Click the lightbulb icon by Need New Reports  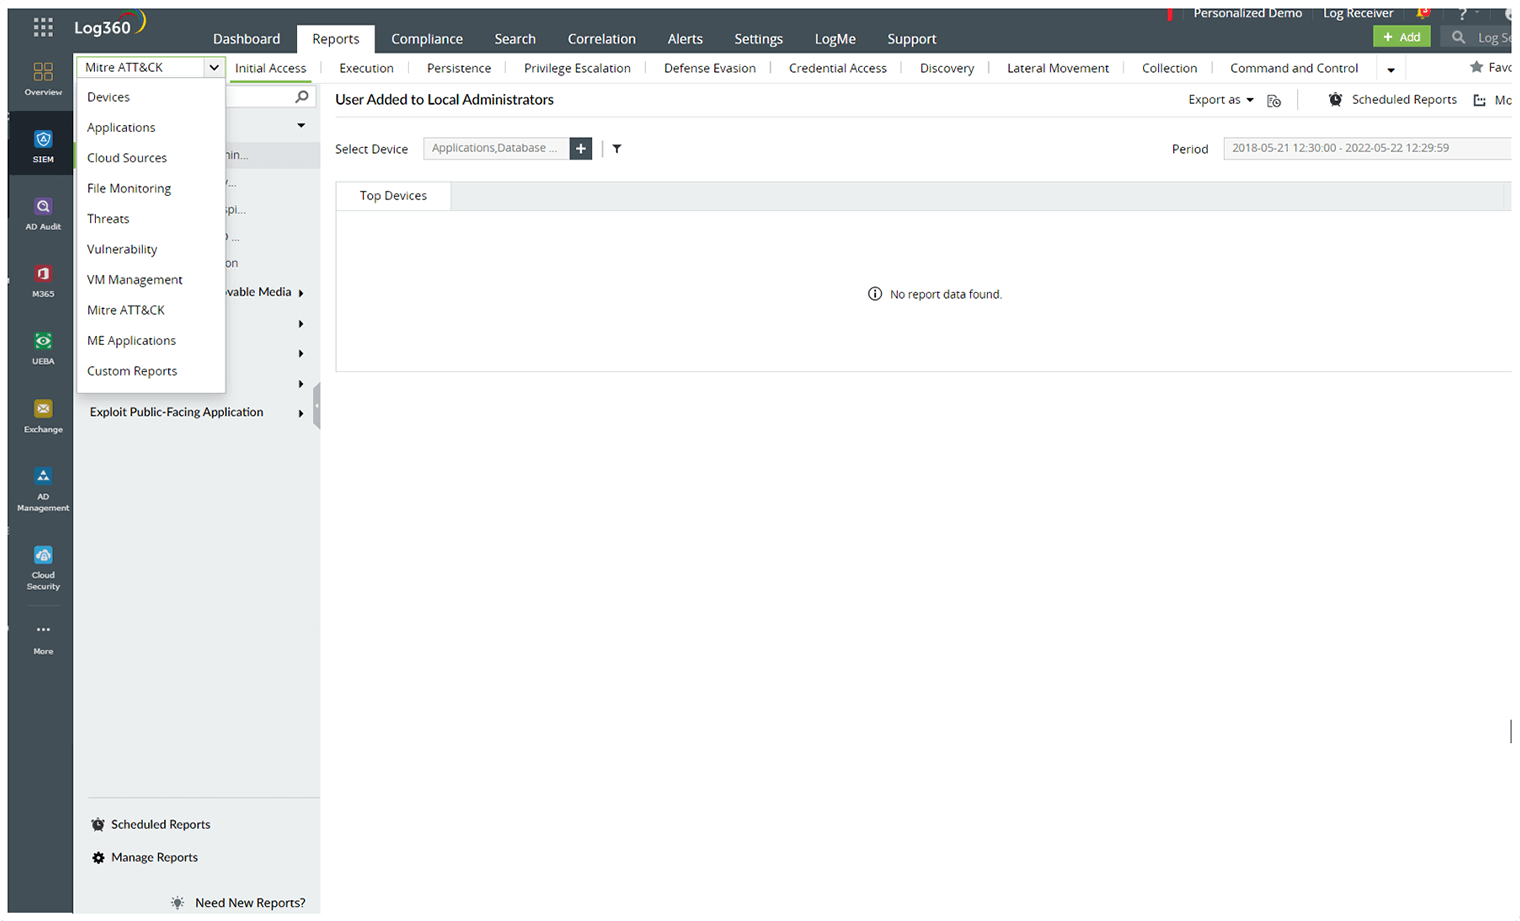(x=177, y=902)
